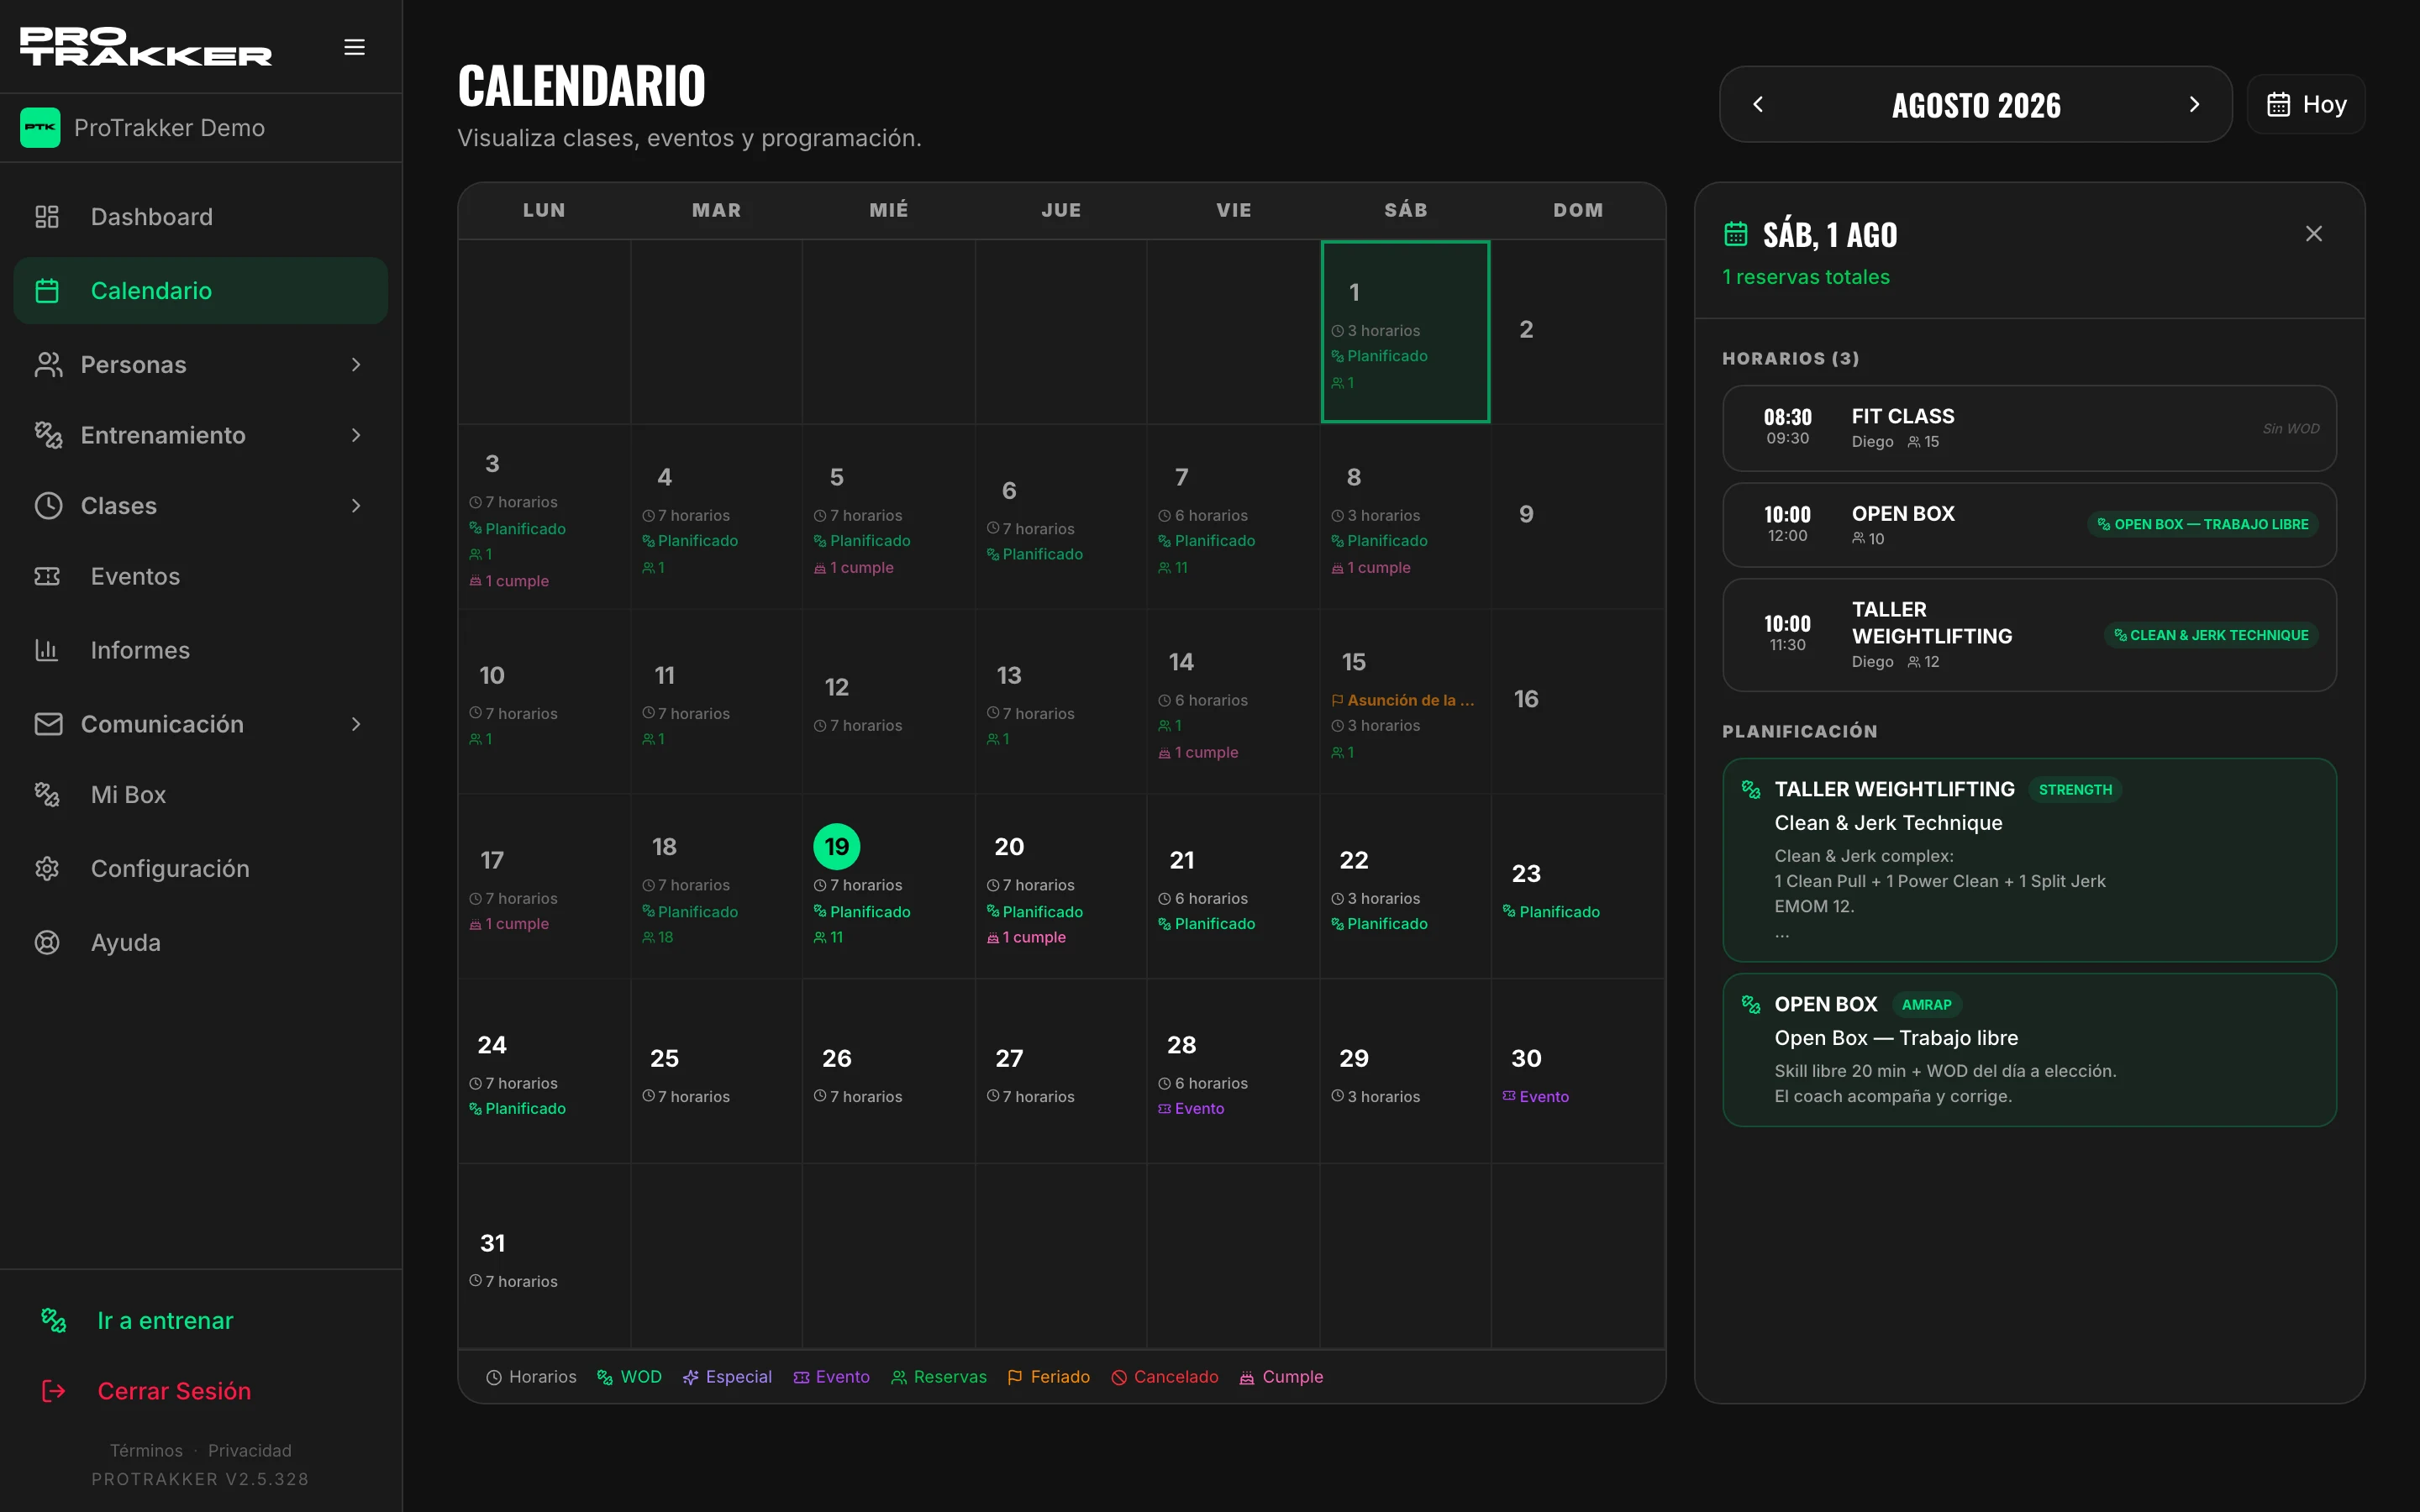Open the Informes menu item
The height and width of the screenshot is (1512, 2420).
[201, 650]
